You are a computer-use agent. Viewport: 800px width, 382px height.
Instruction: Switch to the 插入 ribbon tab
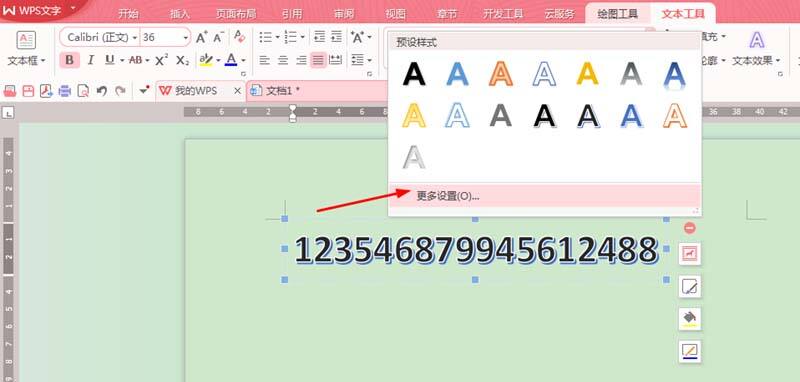click(x=180, y=14)
